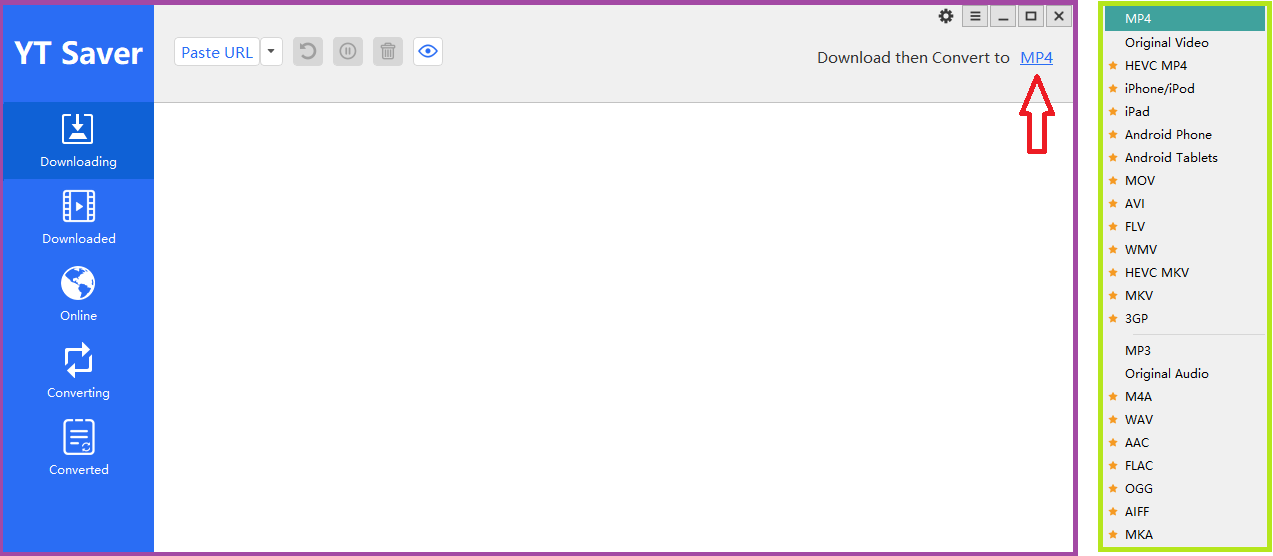Click the trash delete icon
This screenshot has width=1273, height=556.
coord(388,52)
